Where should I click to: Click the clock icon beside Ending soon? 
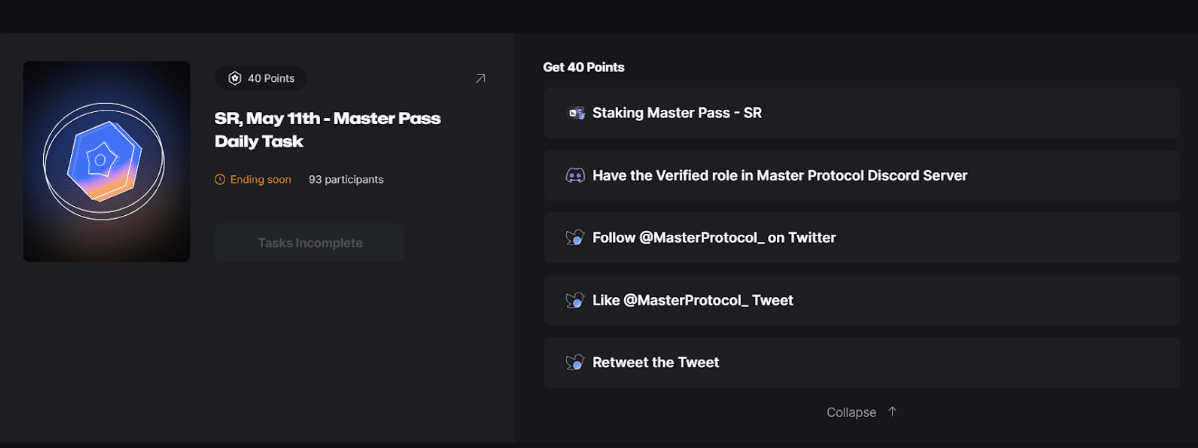click(220, 180)
